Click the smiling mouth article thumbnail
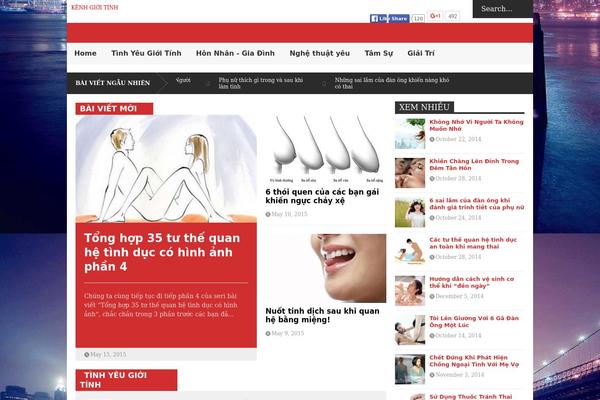Viewport: 600px width, 400px height. point(326,268)
